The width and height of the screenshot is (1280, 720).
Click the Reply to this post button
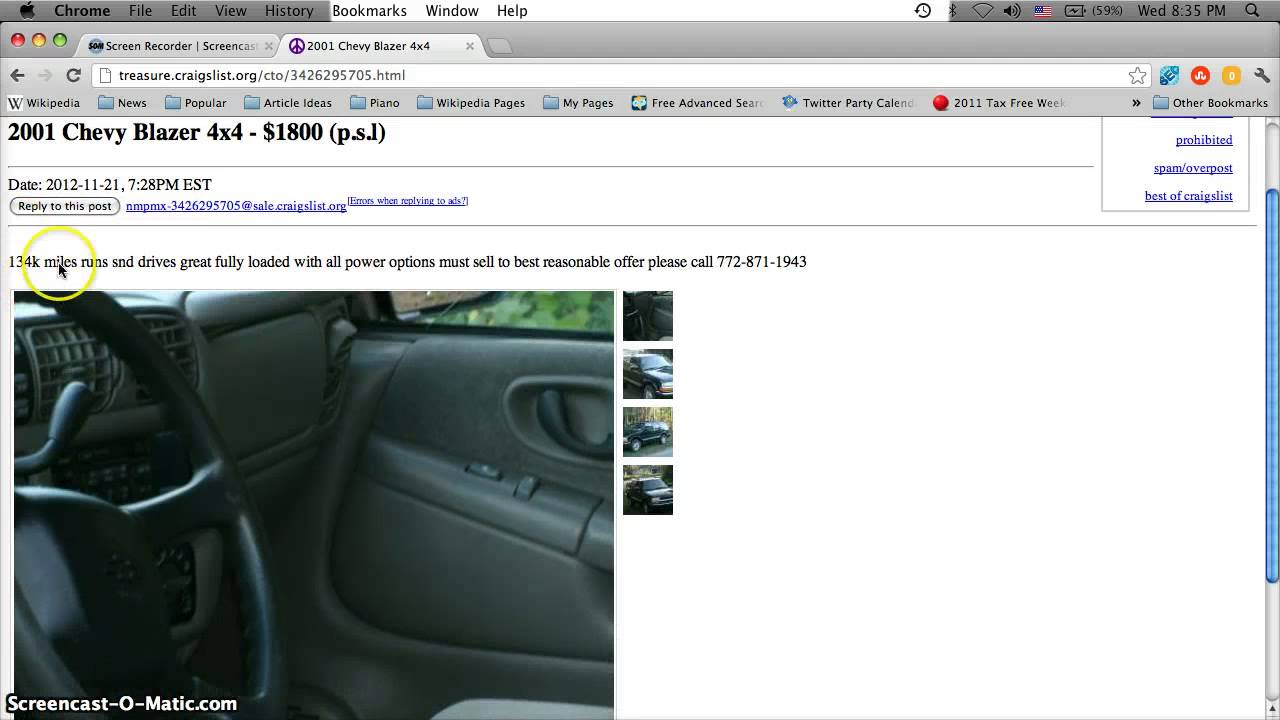[65, 206]
